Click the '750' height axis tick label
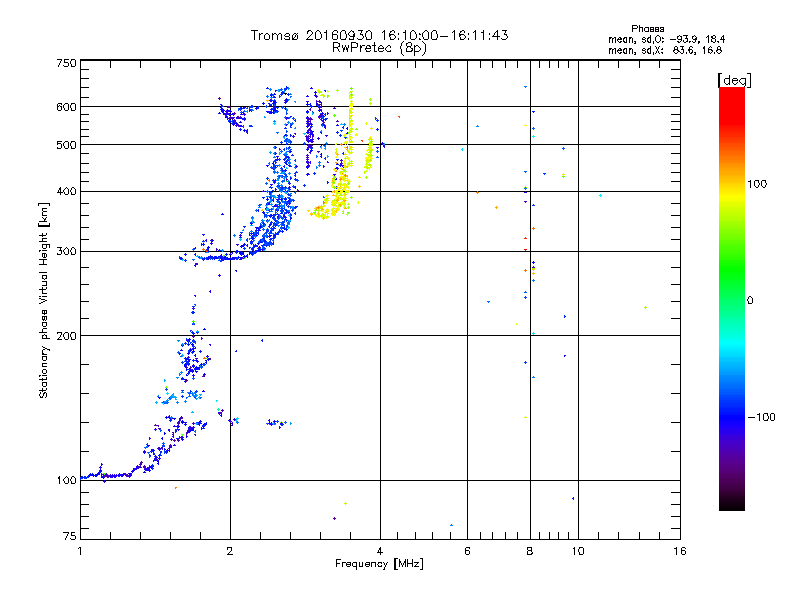Screen dimensions: 800x600 pyautogui.click(x=66, y=63)
